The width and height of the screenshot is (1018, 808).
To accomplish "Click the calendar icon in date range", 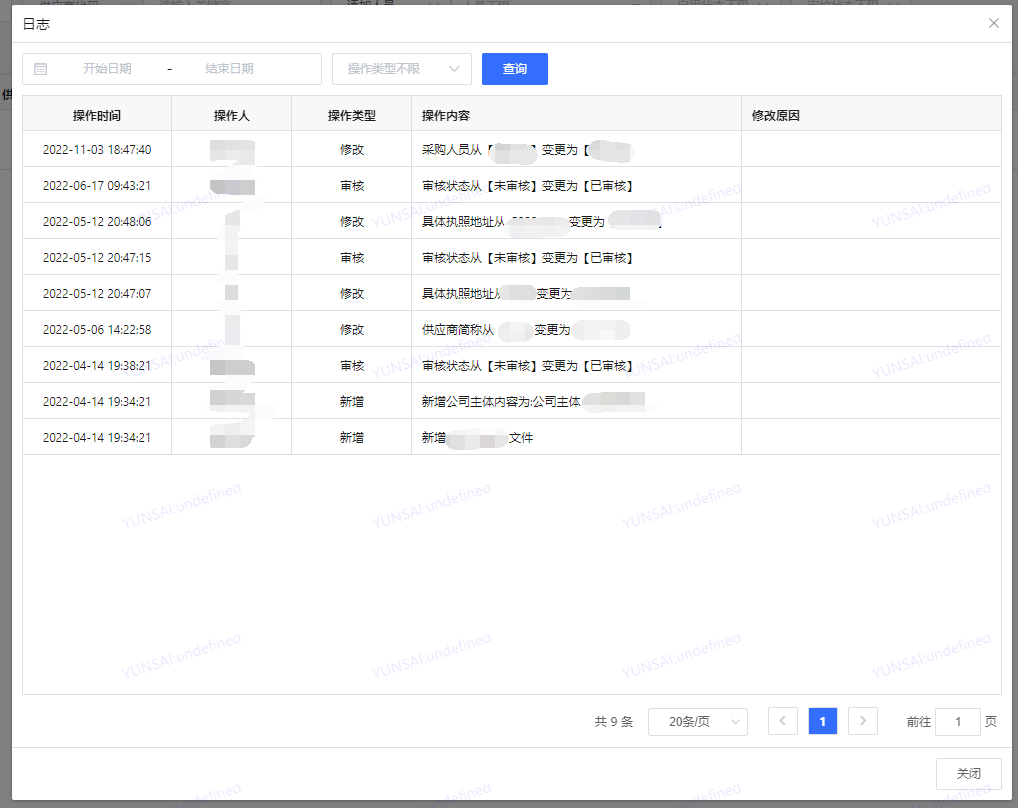I will (x=41, y=69).
